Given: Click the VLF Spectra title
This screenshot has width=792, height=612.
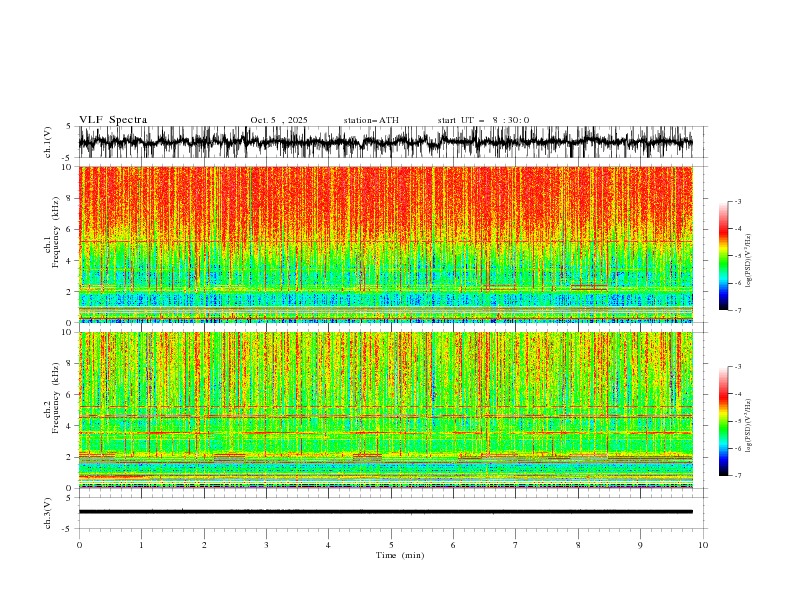Looking at the screenshot, I should pyautogui.click(x=113, y=120).
